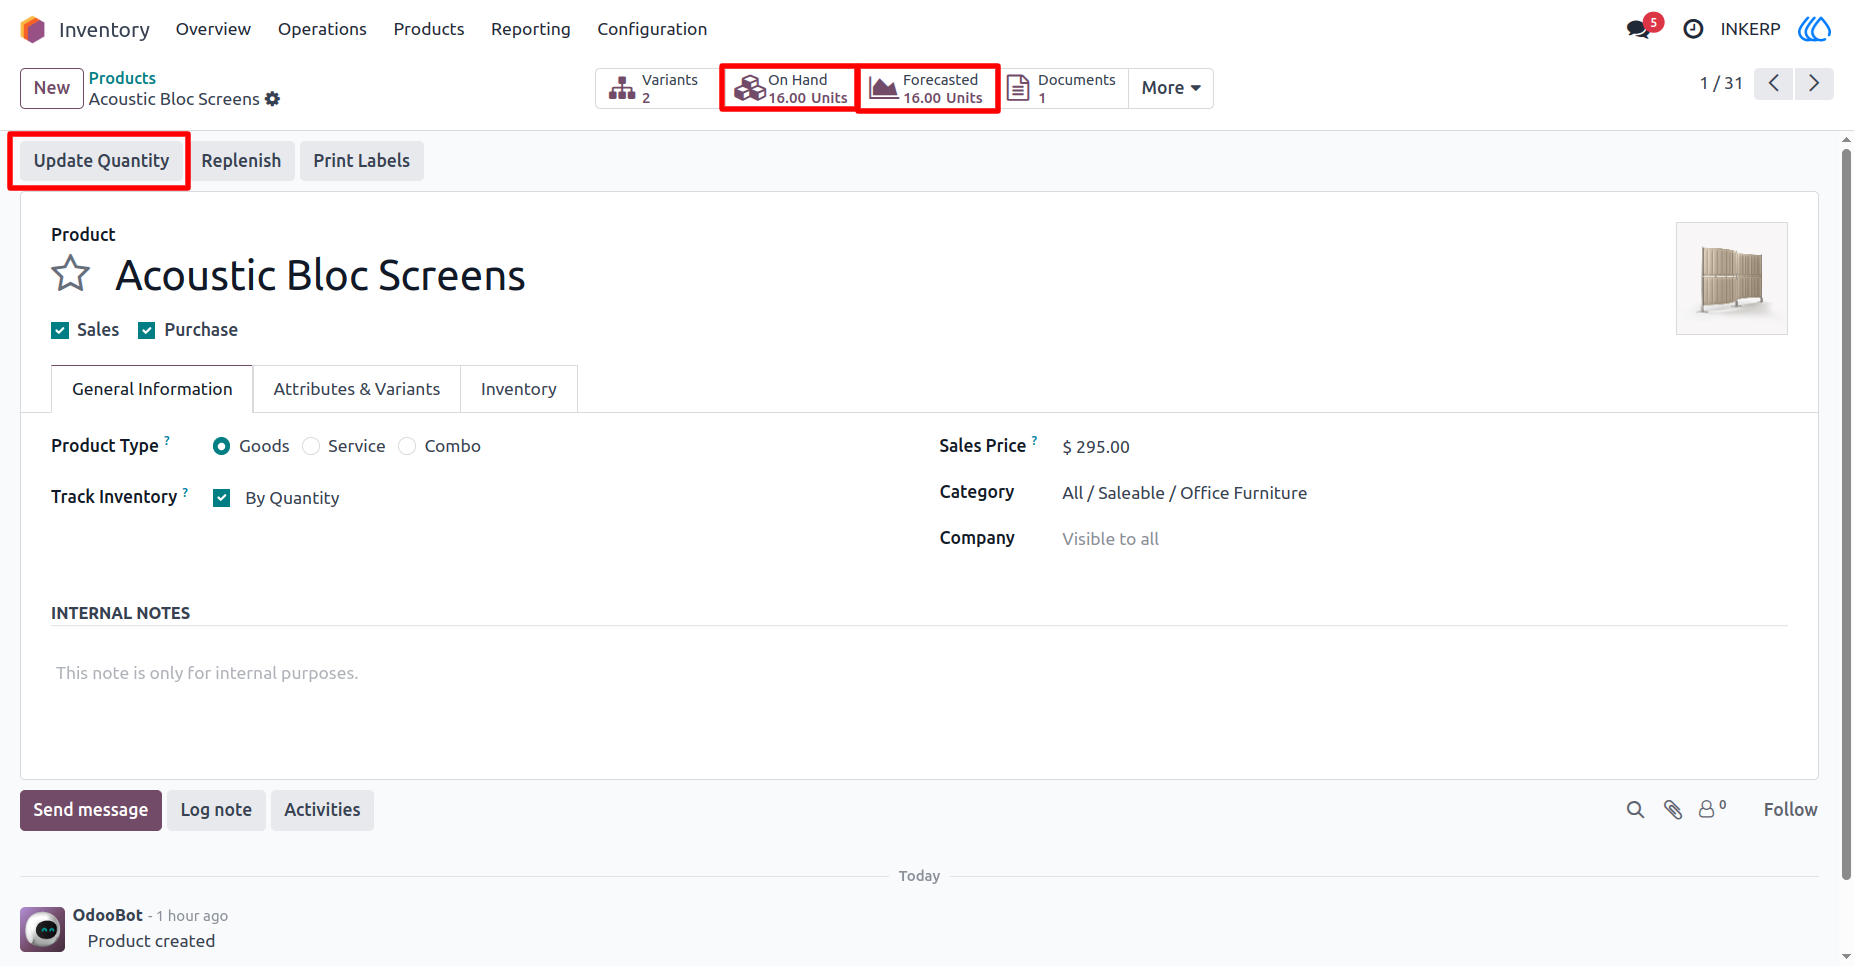Switch to the Attributes & Variants tab
Image resolution: width=1854 pixels, height=966 pixels.
click(x=357, y=389)
